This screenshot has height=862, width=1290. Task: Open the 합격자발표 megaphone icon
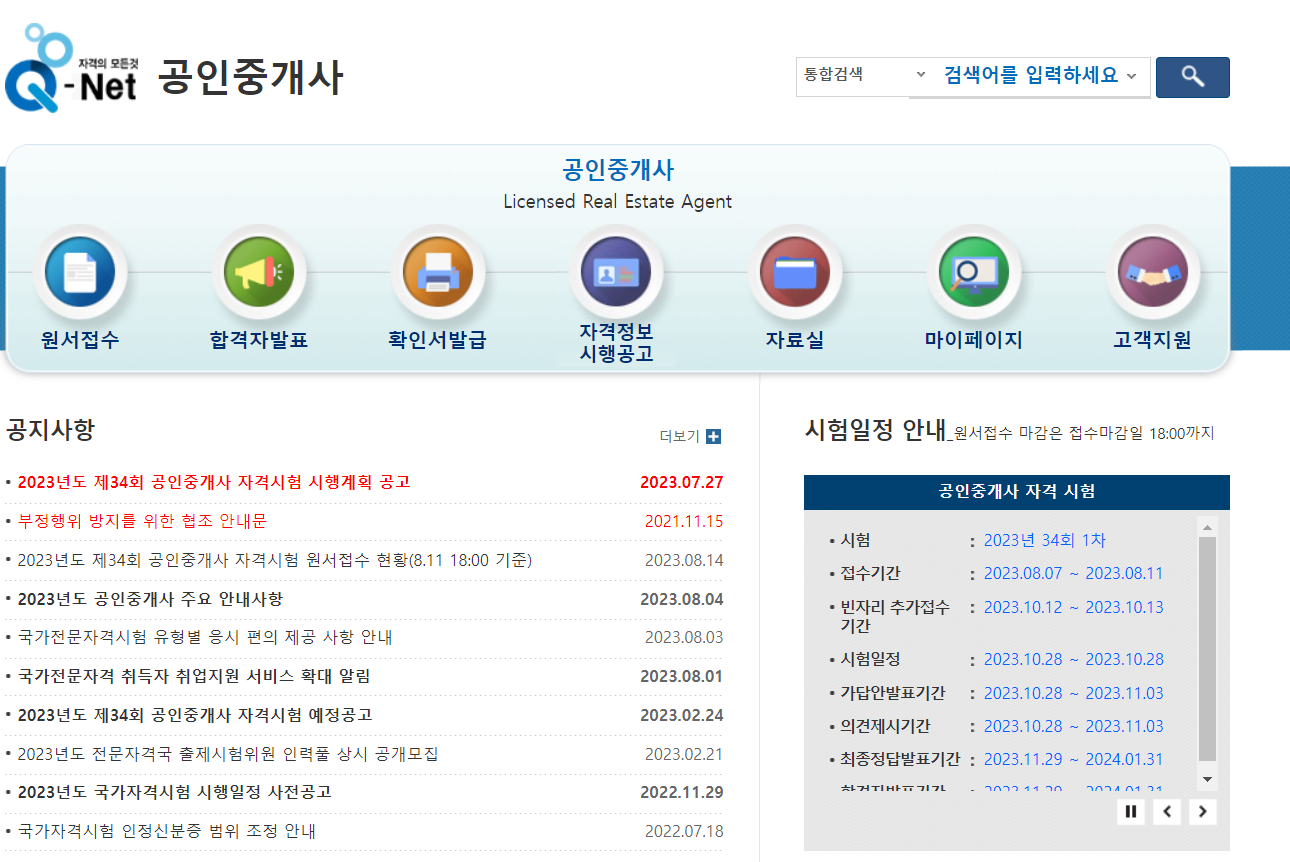pos(259,272)
